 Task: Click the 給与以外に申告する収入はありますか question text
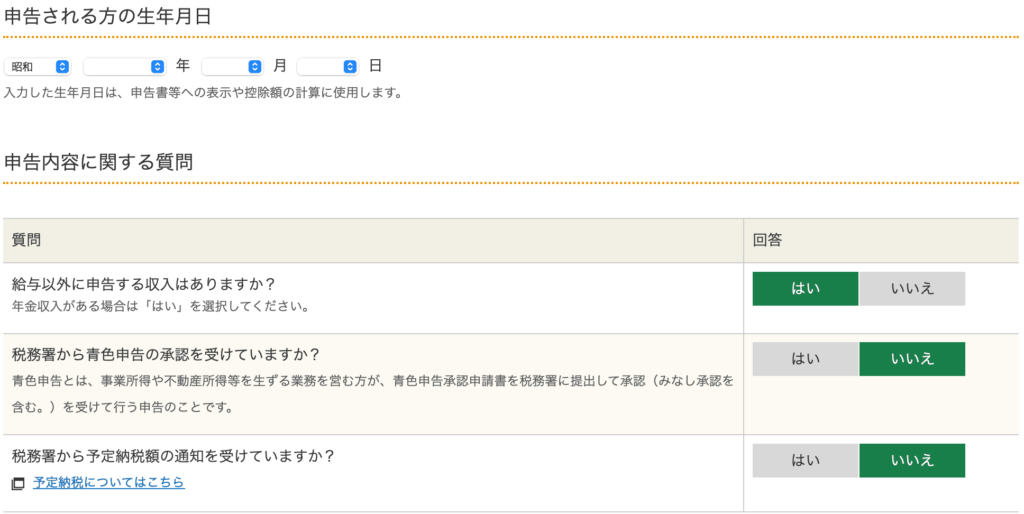coord(143,284)
